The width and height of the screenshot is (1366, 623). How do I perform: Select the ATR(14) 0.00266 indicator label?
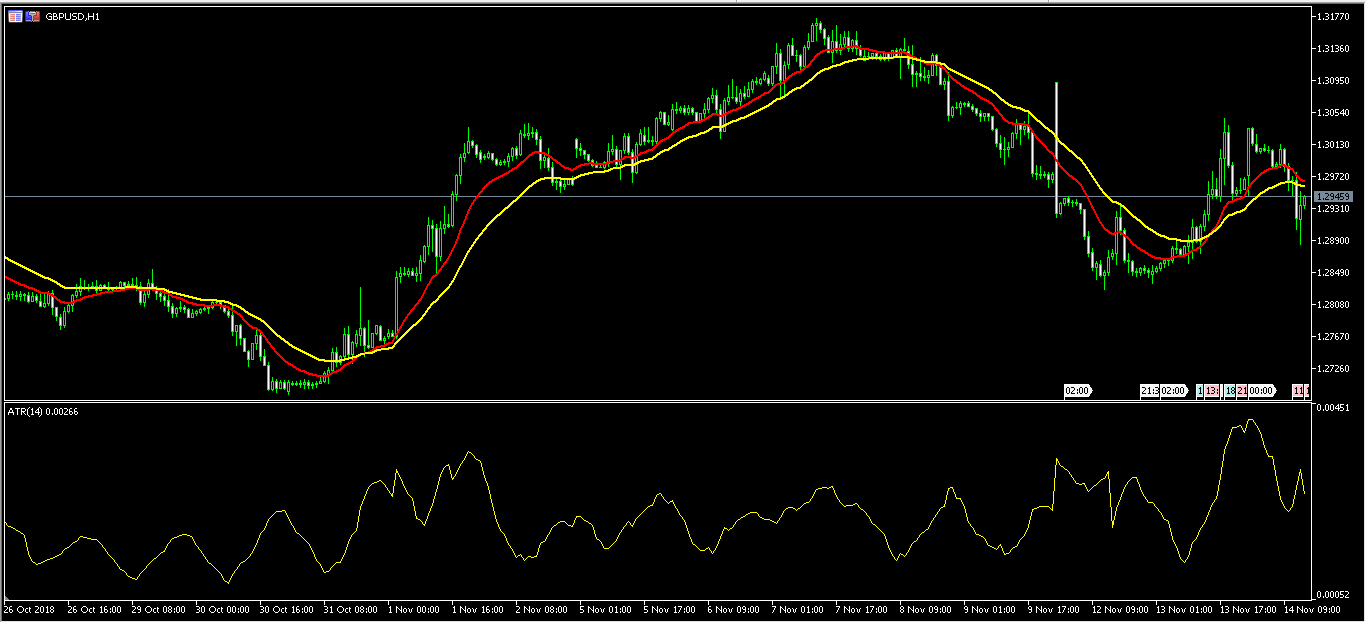click(x=41, y=413)
